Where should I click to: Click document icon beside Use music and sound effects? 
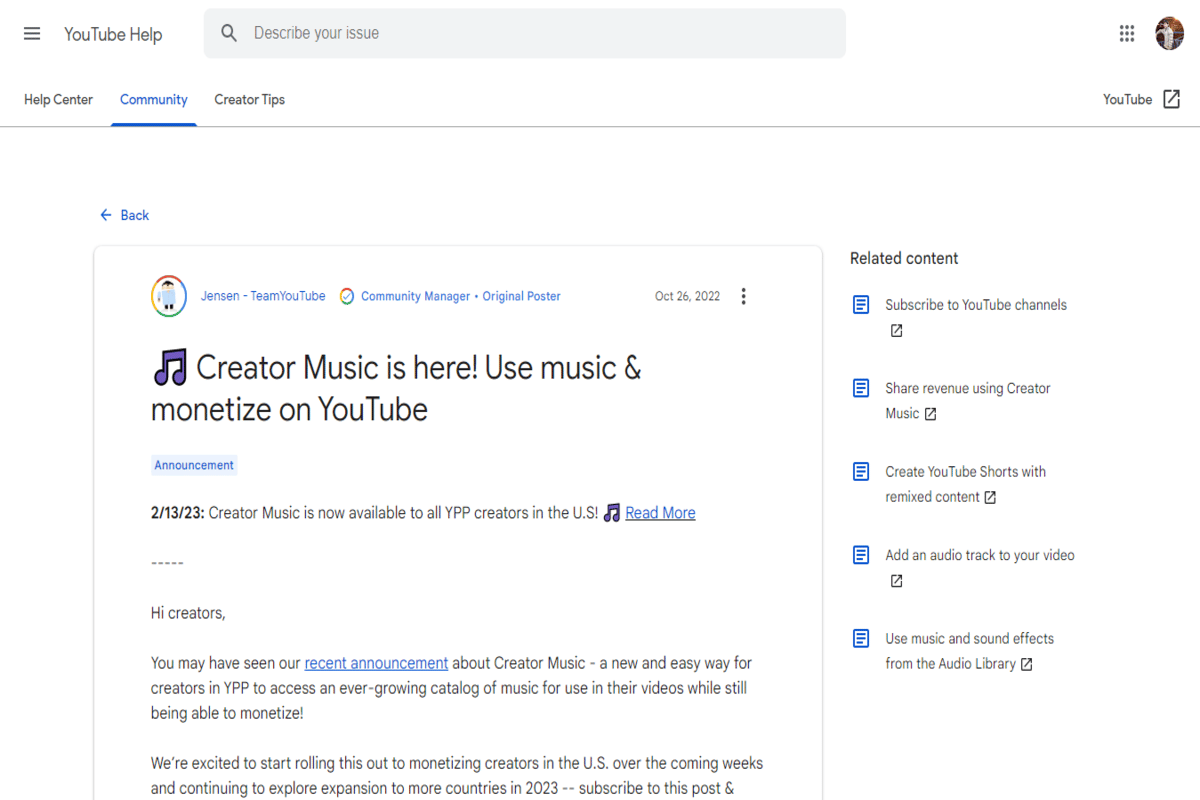coord(861,638)
